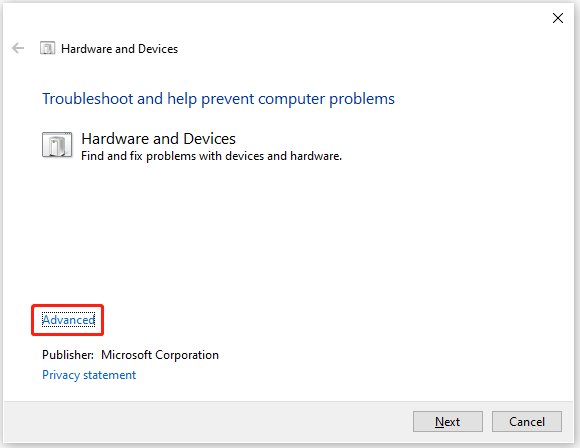
Task: Click the words devices and hardware in description
Action: click(x=283, y=156)
